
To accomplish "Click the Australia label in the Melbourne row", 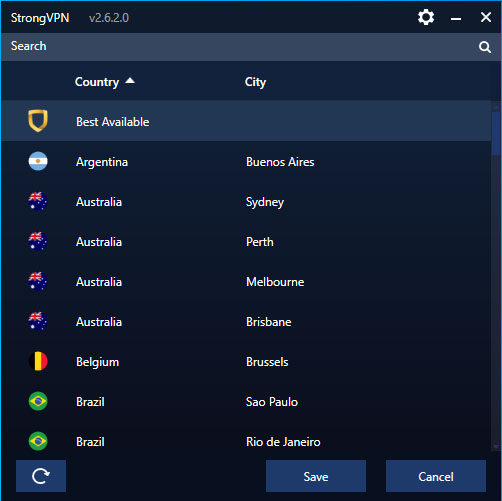I will tap(99, 282).
